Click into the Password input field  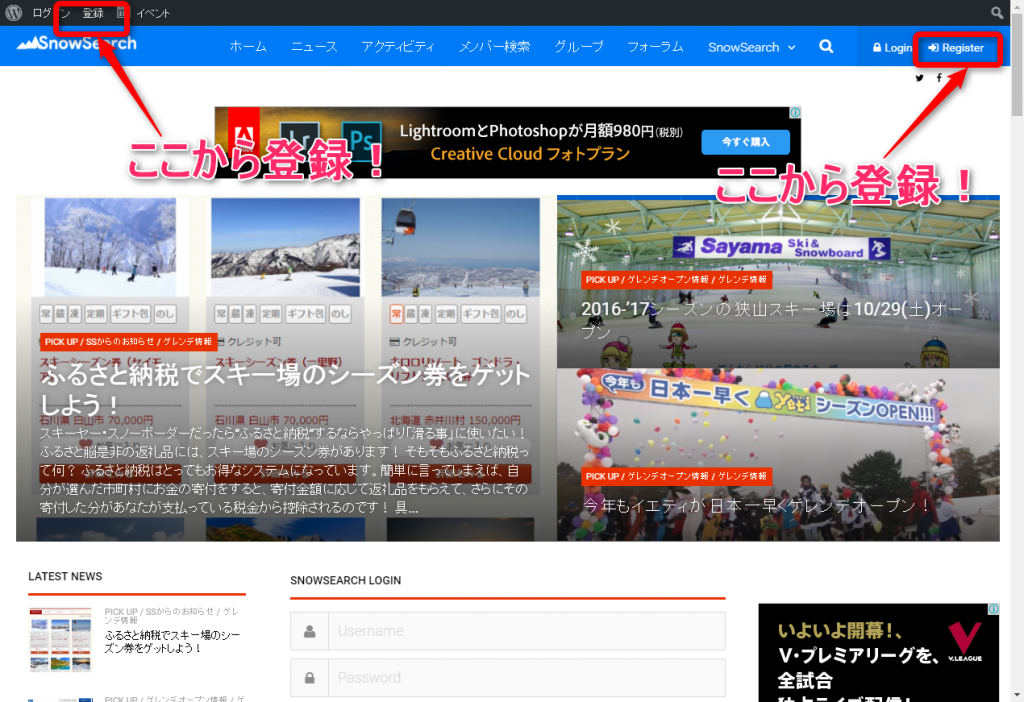pos(526,678)
